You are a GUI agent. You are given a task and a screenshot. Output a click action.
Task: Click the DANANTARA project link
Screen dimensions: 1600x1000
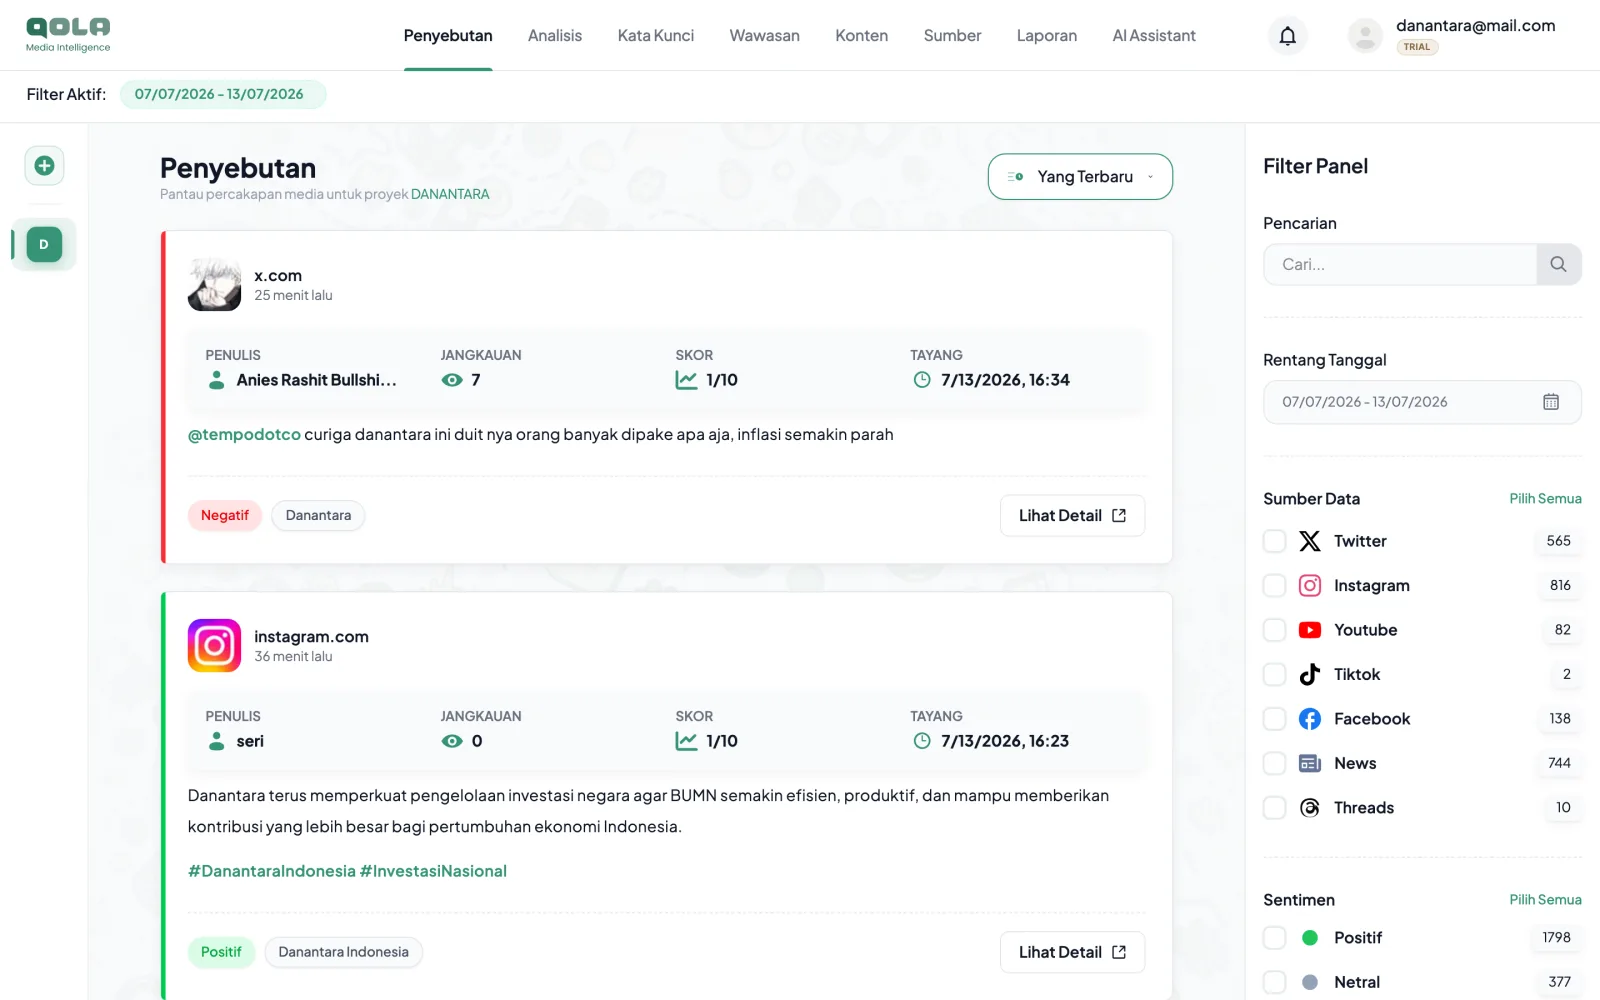pos(450,194)
